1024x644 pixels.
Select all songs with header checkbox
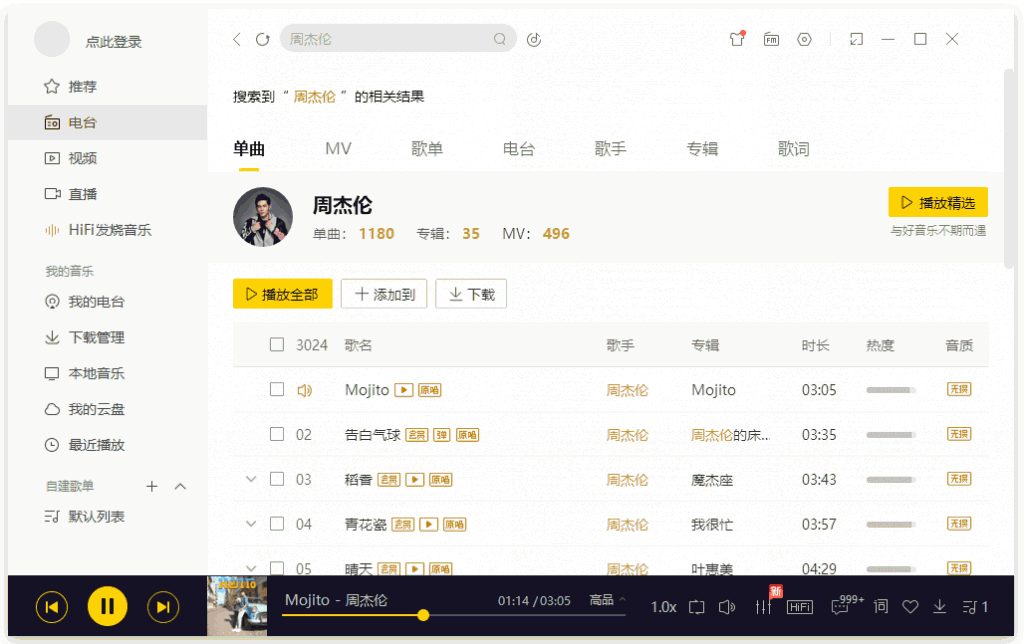277,344
